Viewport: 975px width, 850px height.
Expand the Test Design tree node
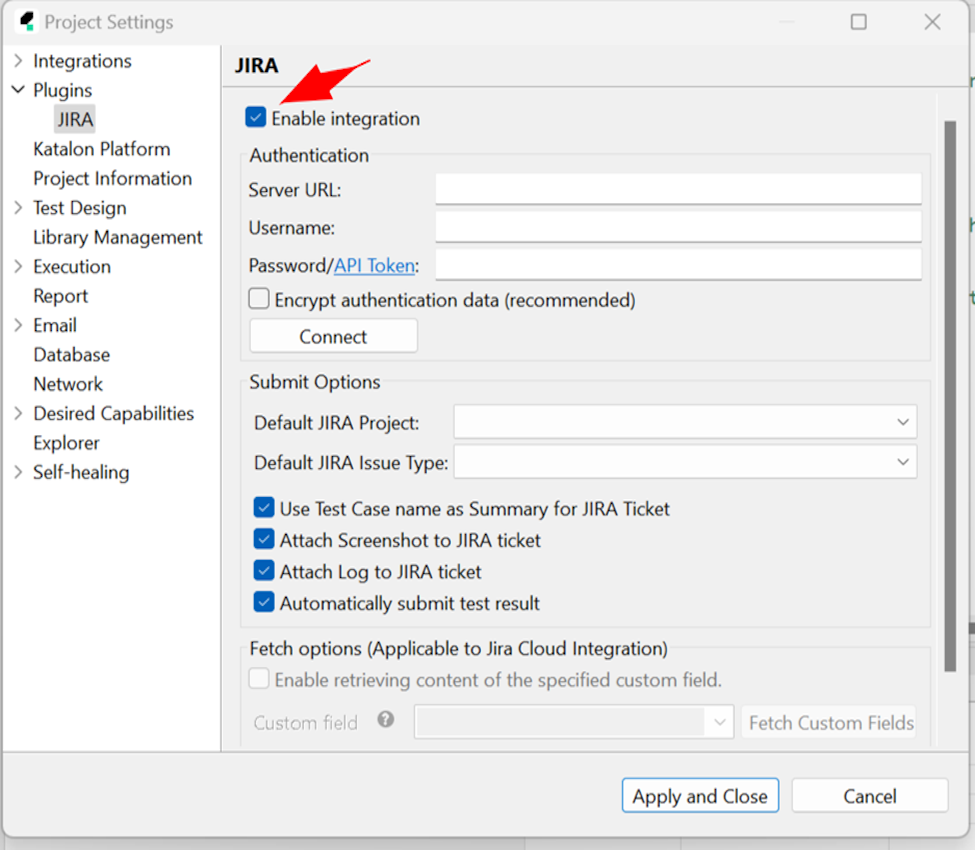18,207
